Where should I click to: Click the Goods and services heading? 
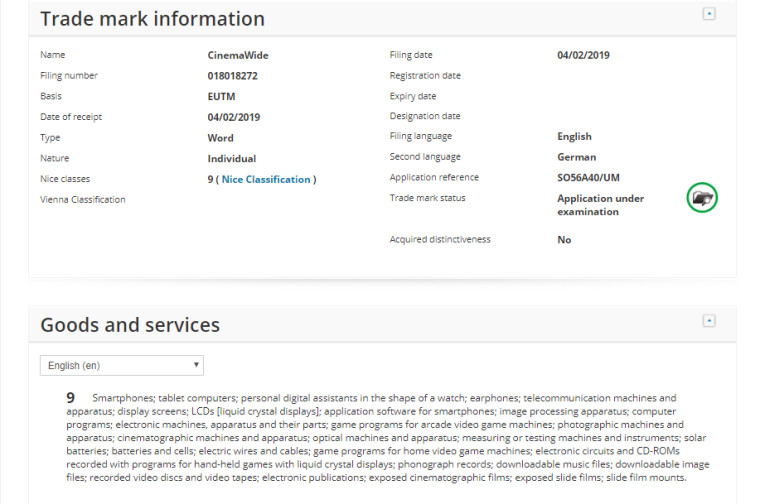click(130, 325)
